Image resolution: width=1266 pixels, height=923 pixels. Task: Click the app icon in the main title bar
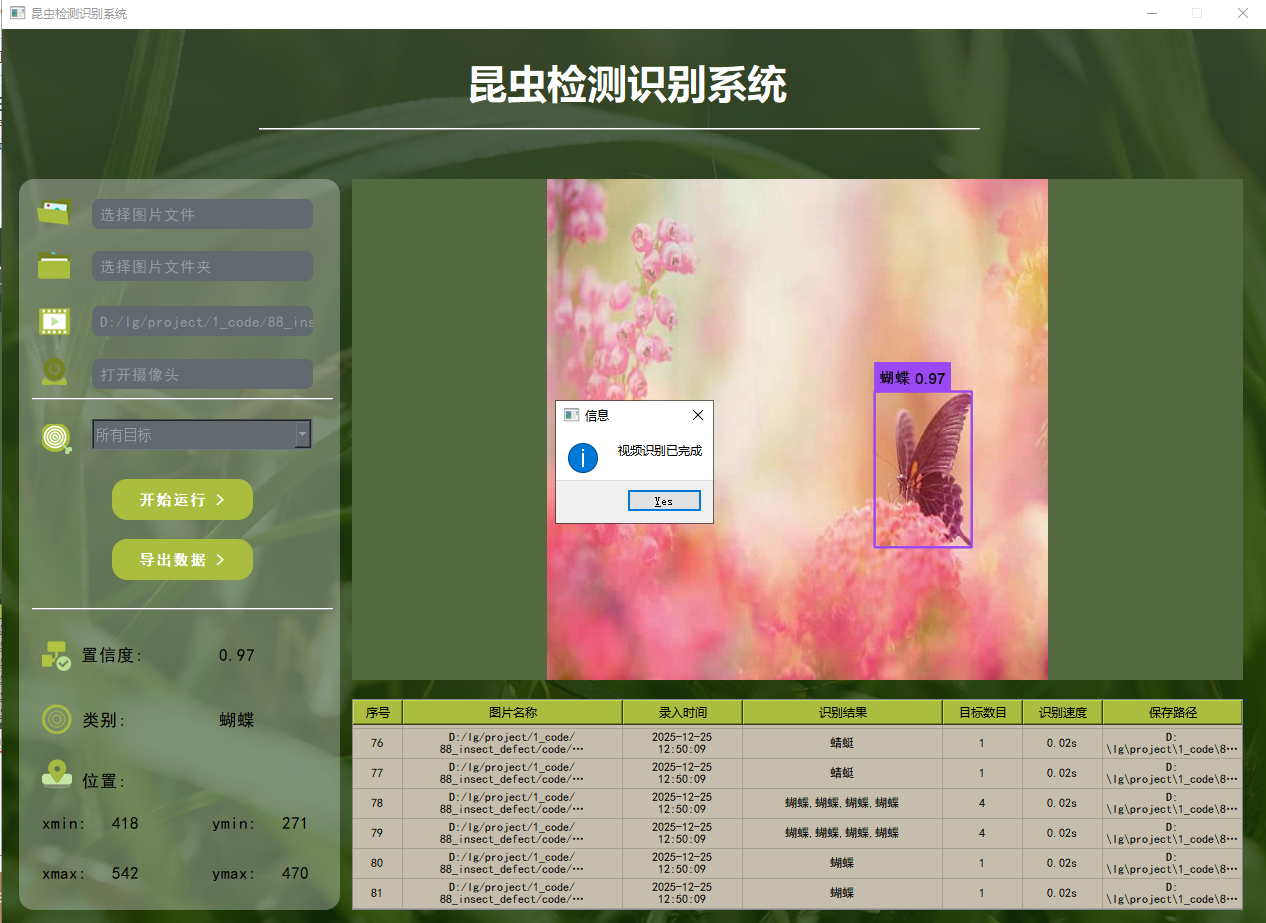[x=17, y=14]
